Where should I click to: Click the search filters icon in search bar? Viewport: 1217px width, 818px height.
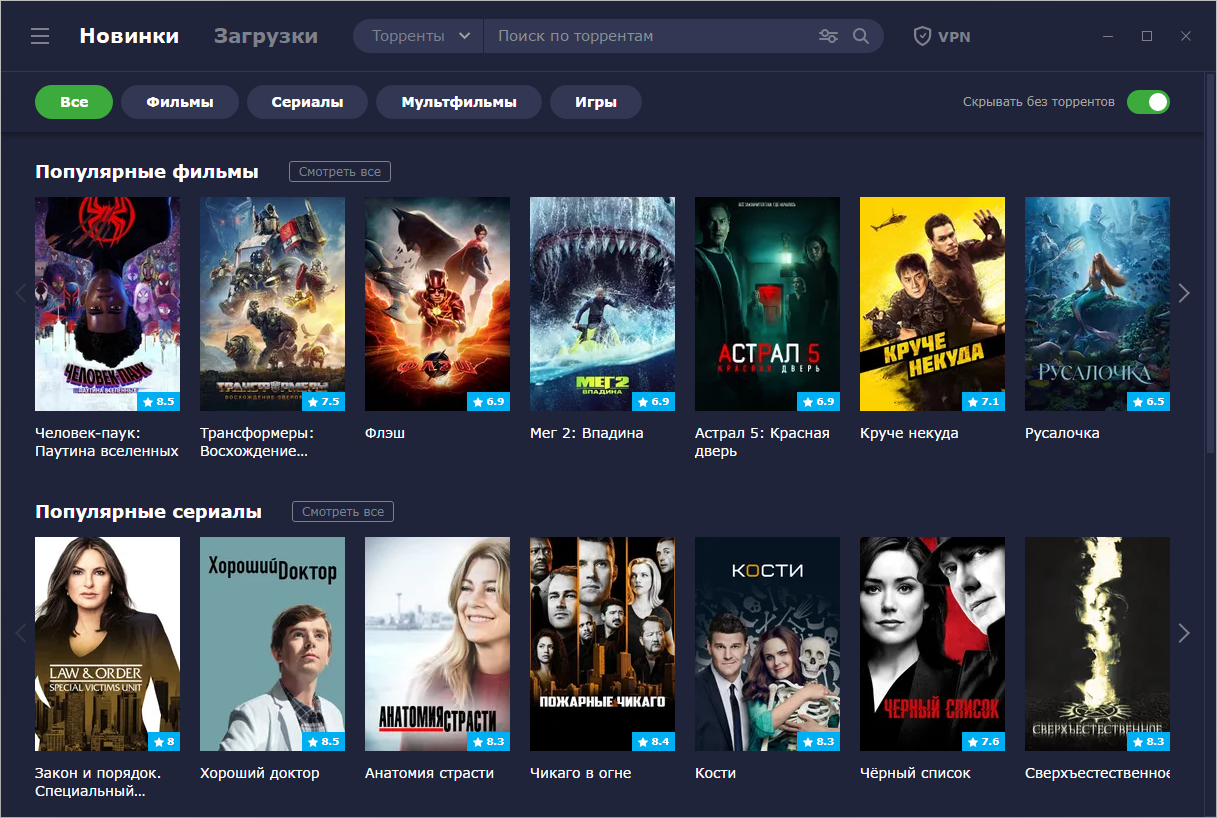pyautogui.click(x=828, y=35)
